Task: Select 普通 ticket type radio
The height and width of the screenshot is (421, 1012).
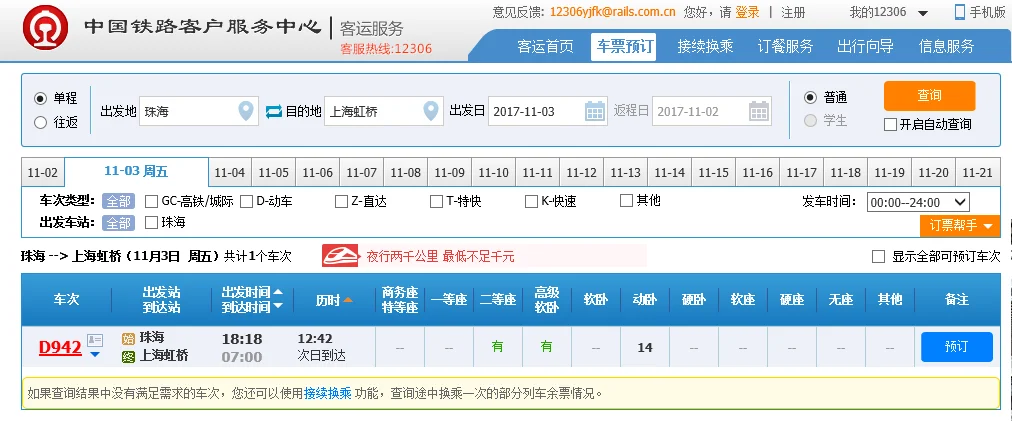Action: pos(811,98)
